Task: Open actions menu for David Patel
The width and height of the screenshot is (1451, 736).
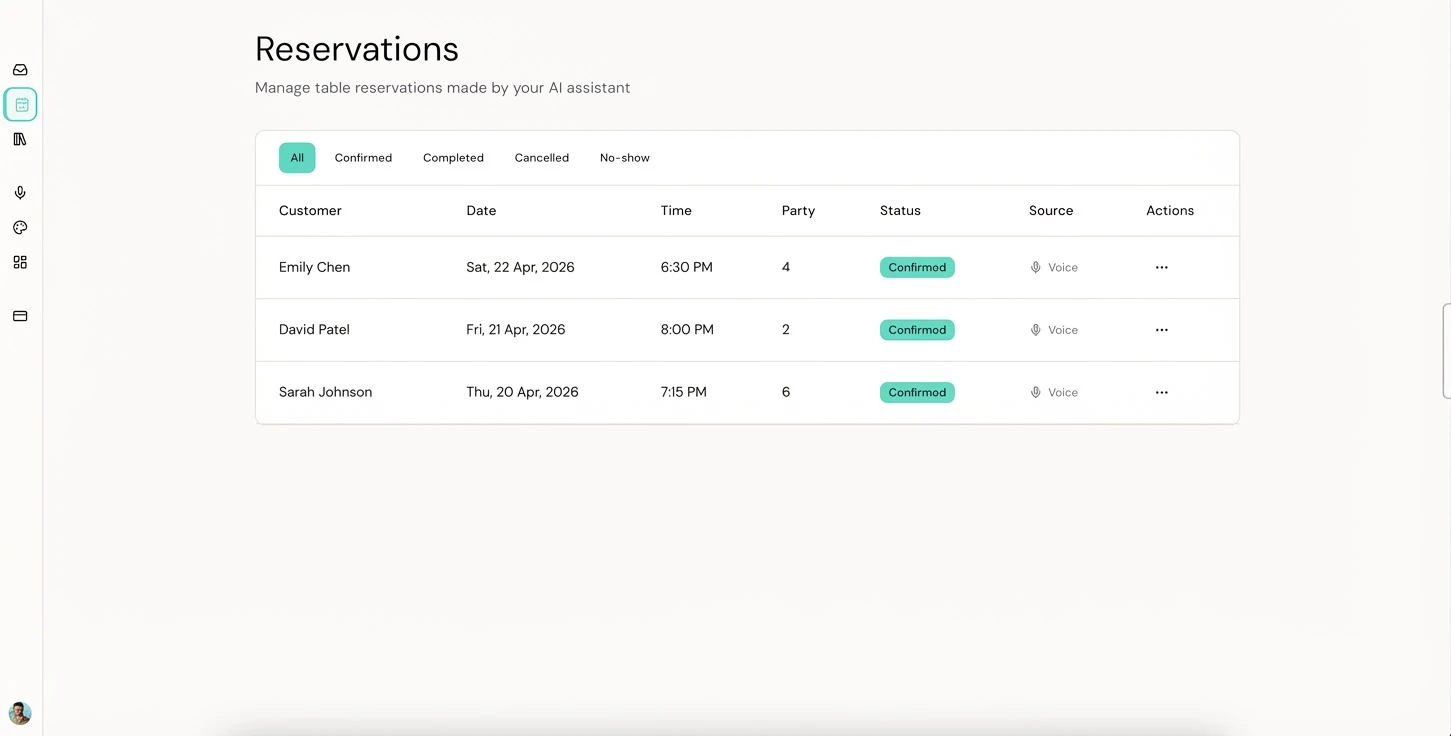Action: [1161, 330]
